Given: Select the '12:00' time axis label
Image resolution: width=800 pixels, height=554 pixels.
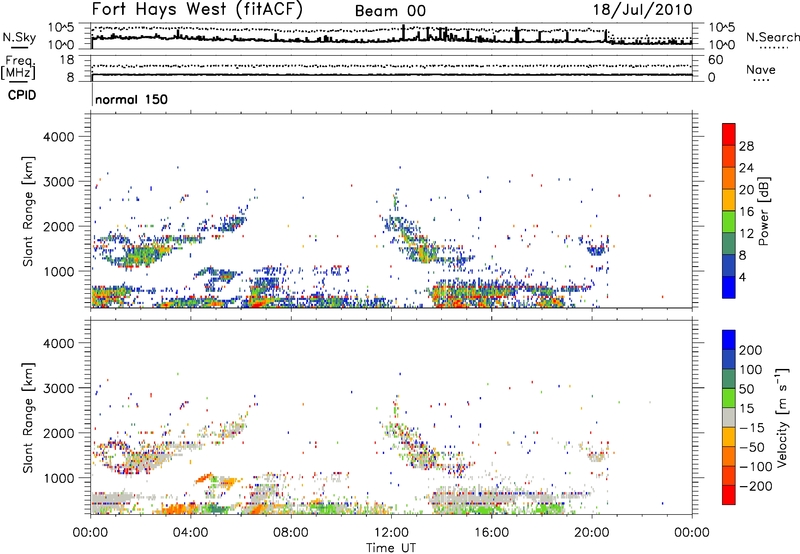Looking at the screenshot, I should pos(391,533).
